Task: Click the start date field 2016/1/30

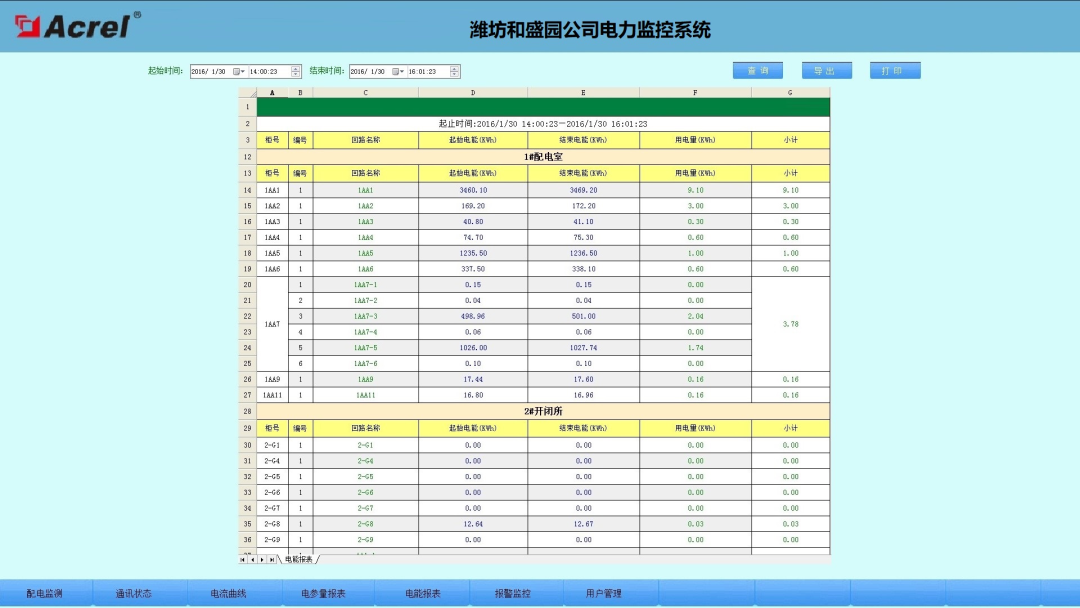Action: click(x=211, y=72)
